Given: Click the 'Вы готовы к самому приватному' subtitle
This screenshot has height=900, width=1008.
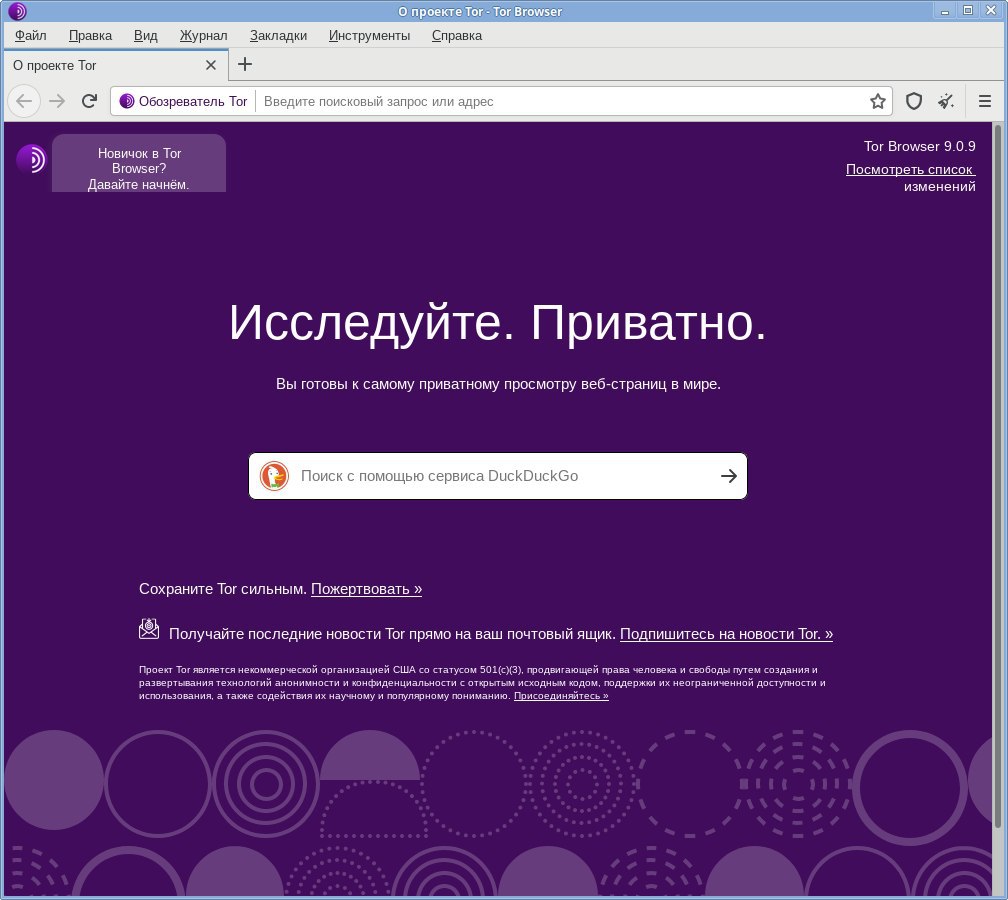Looking at the screenshot, I should click(x=498, y=384).
